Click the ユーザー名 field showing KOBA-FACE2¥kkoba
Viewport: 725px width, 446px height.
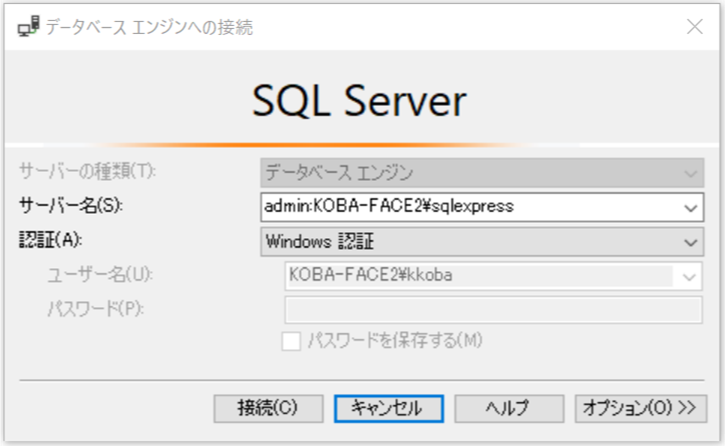point(493,276)
